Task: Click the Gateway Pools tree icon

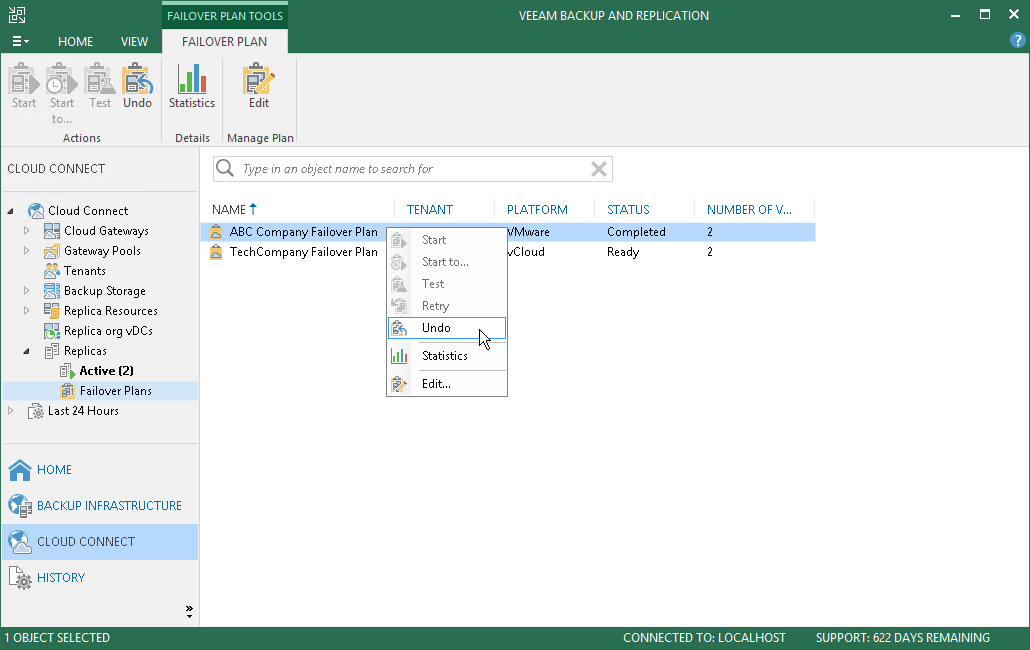Action: click(x=52, y=251)
